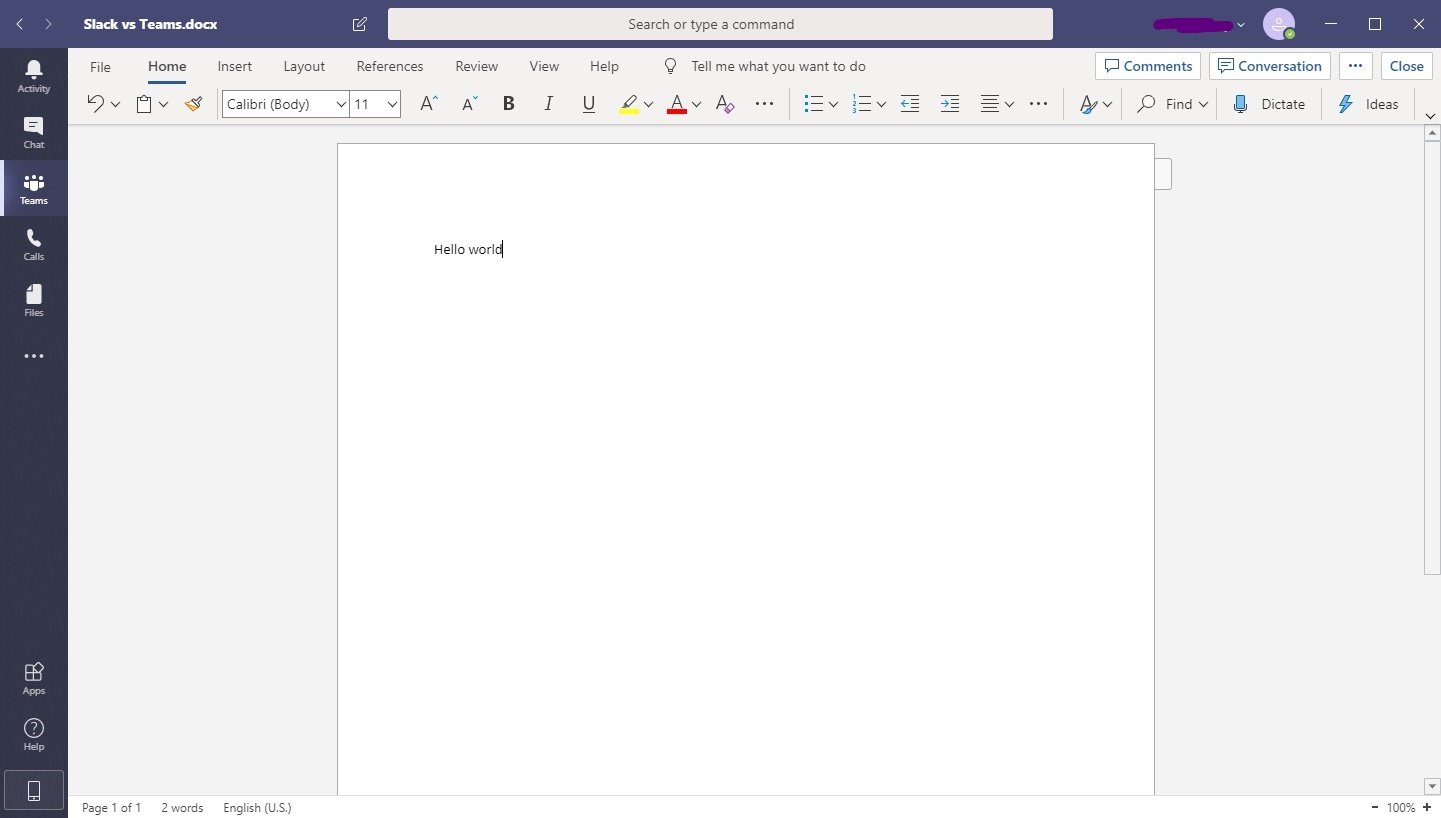Open more font options ellipsis
1441x818 pixels.
(x=764, y=103)
